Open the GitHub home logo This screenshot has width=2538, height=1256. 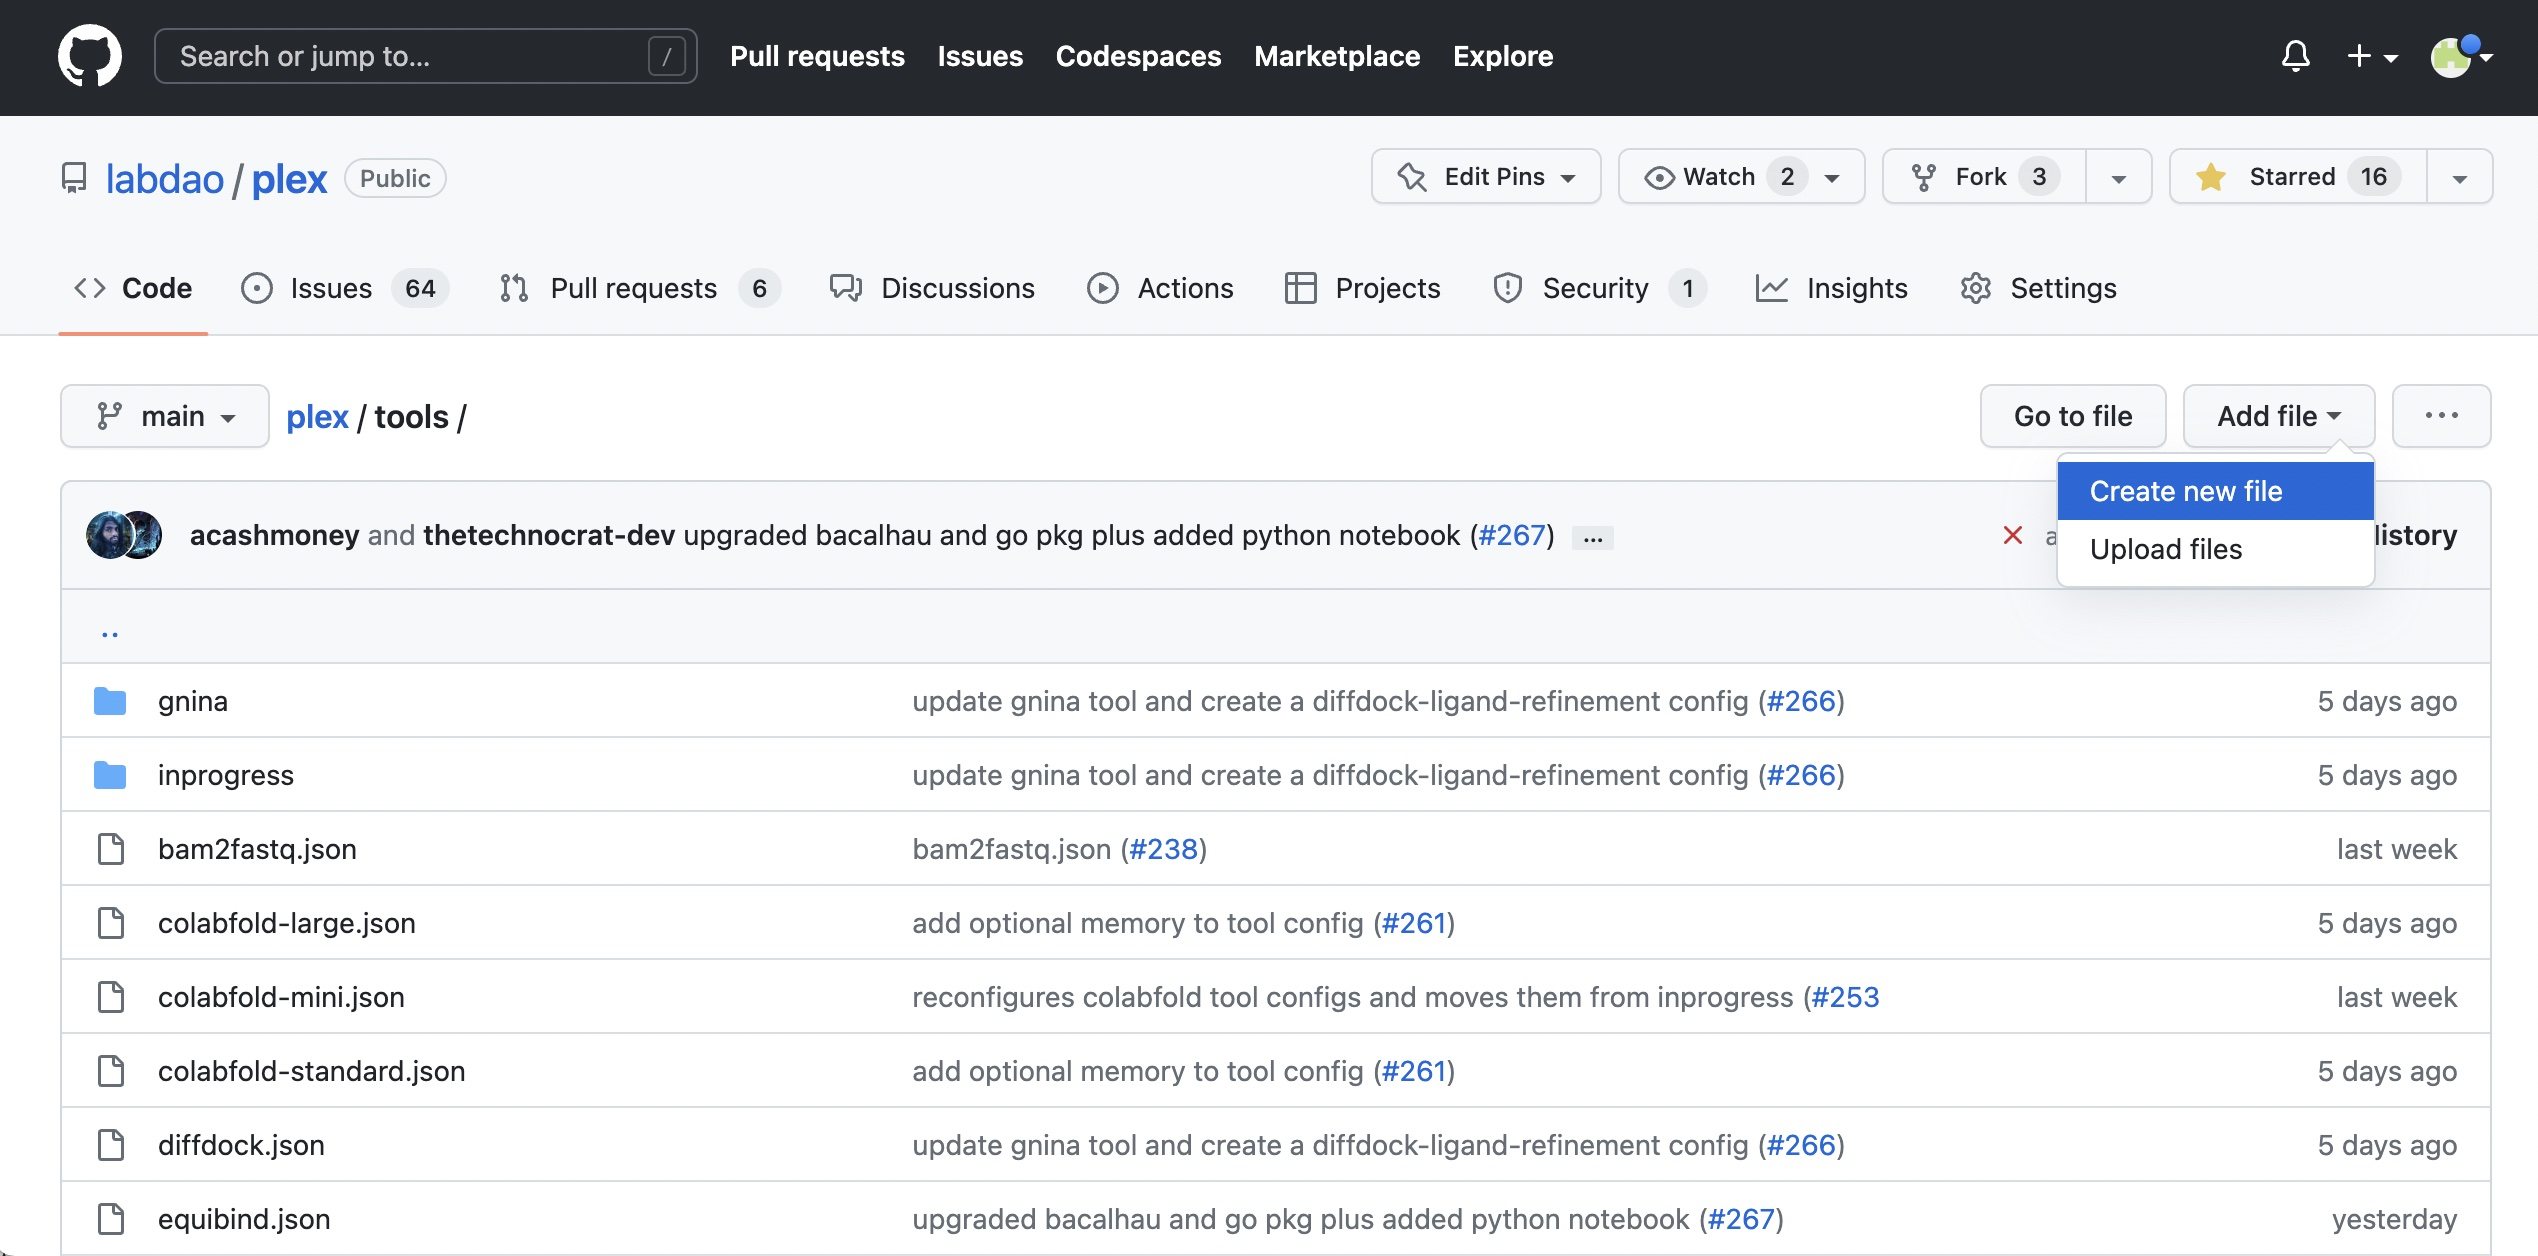pyautogui.click(x=90, y=56)
